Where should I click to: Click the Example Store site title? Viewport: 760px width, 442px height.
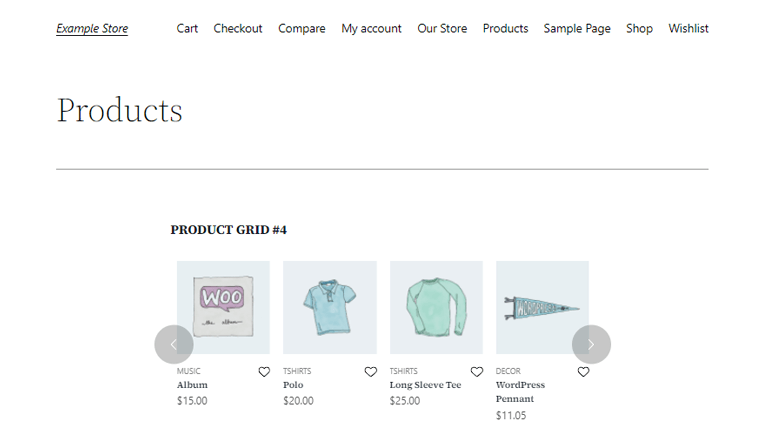(92, 29)
